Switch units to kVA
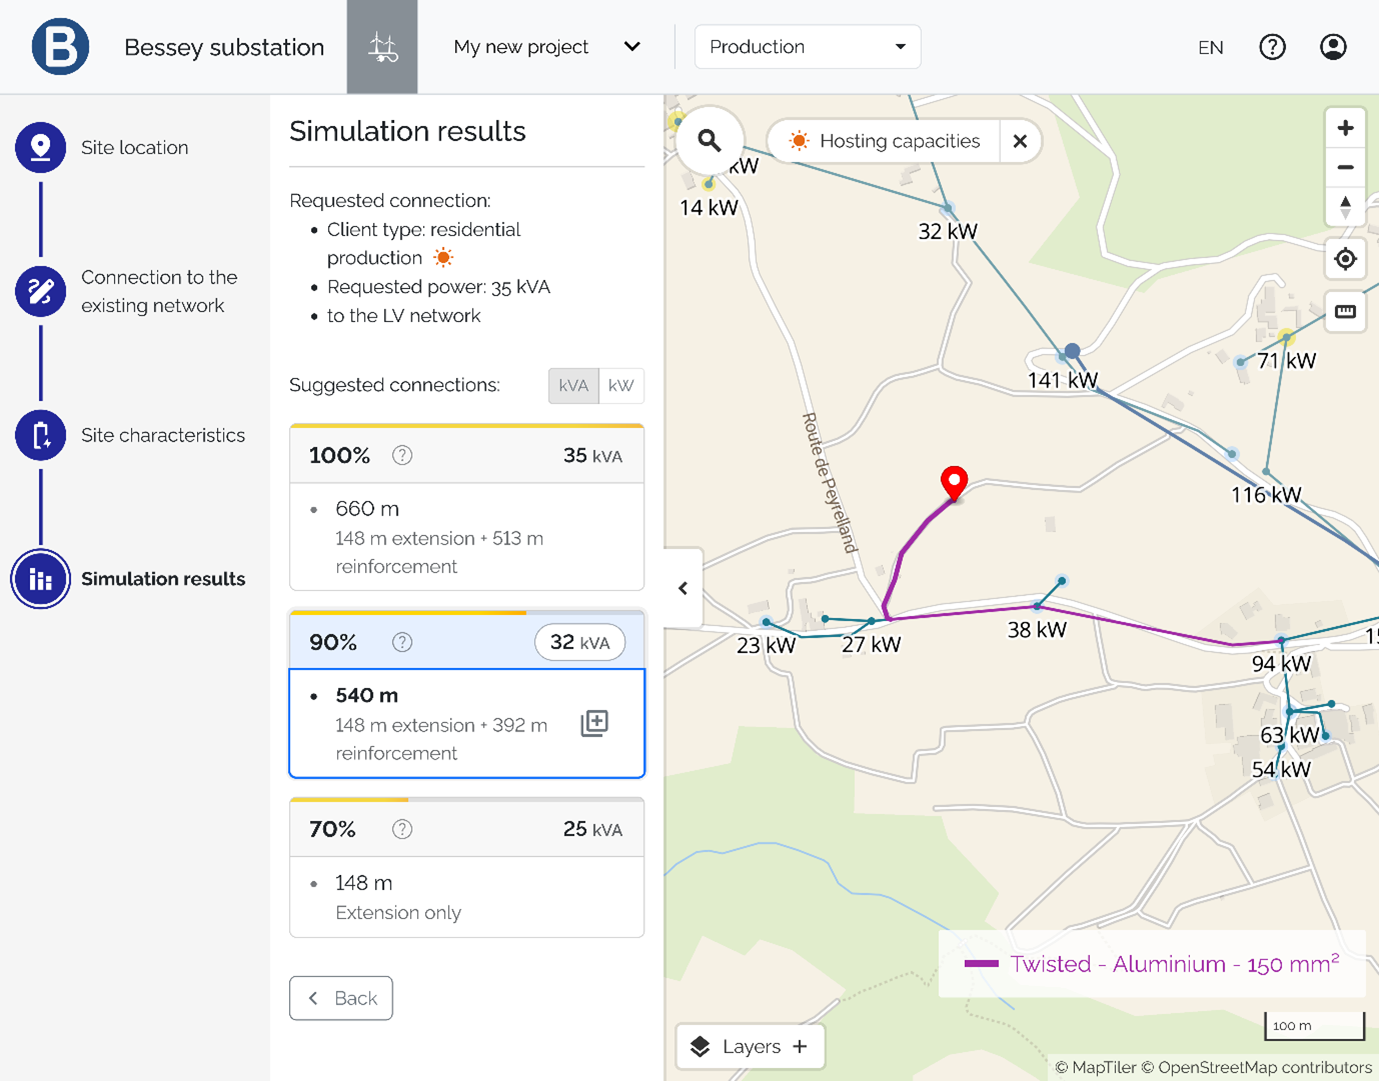 tap(573, 386)
